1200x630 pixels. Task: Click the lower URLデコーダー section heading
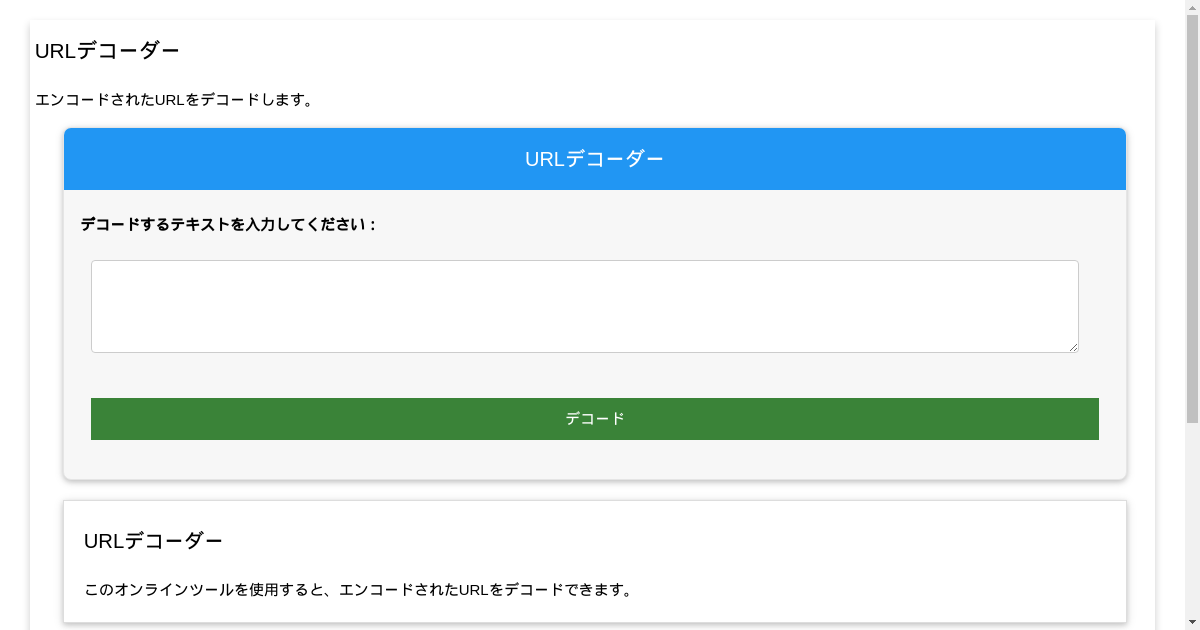[154, 540]
